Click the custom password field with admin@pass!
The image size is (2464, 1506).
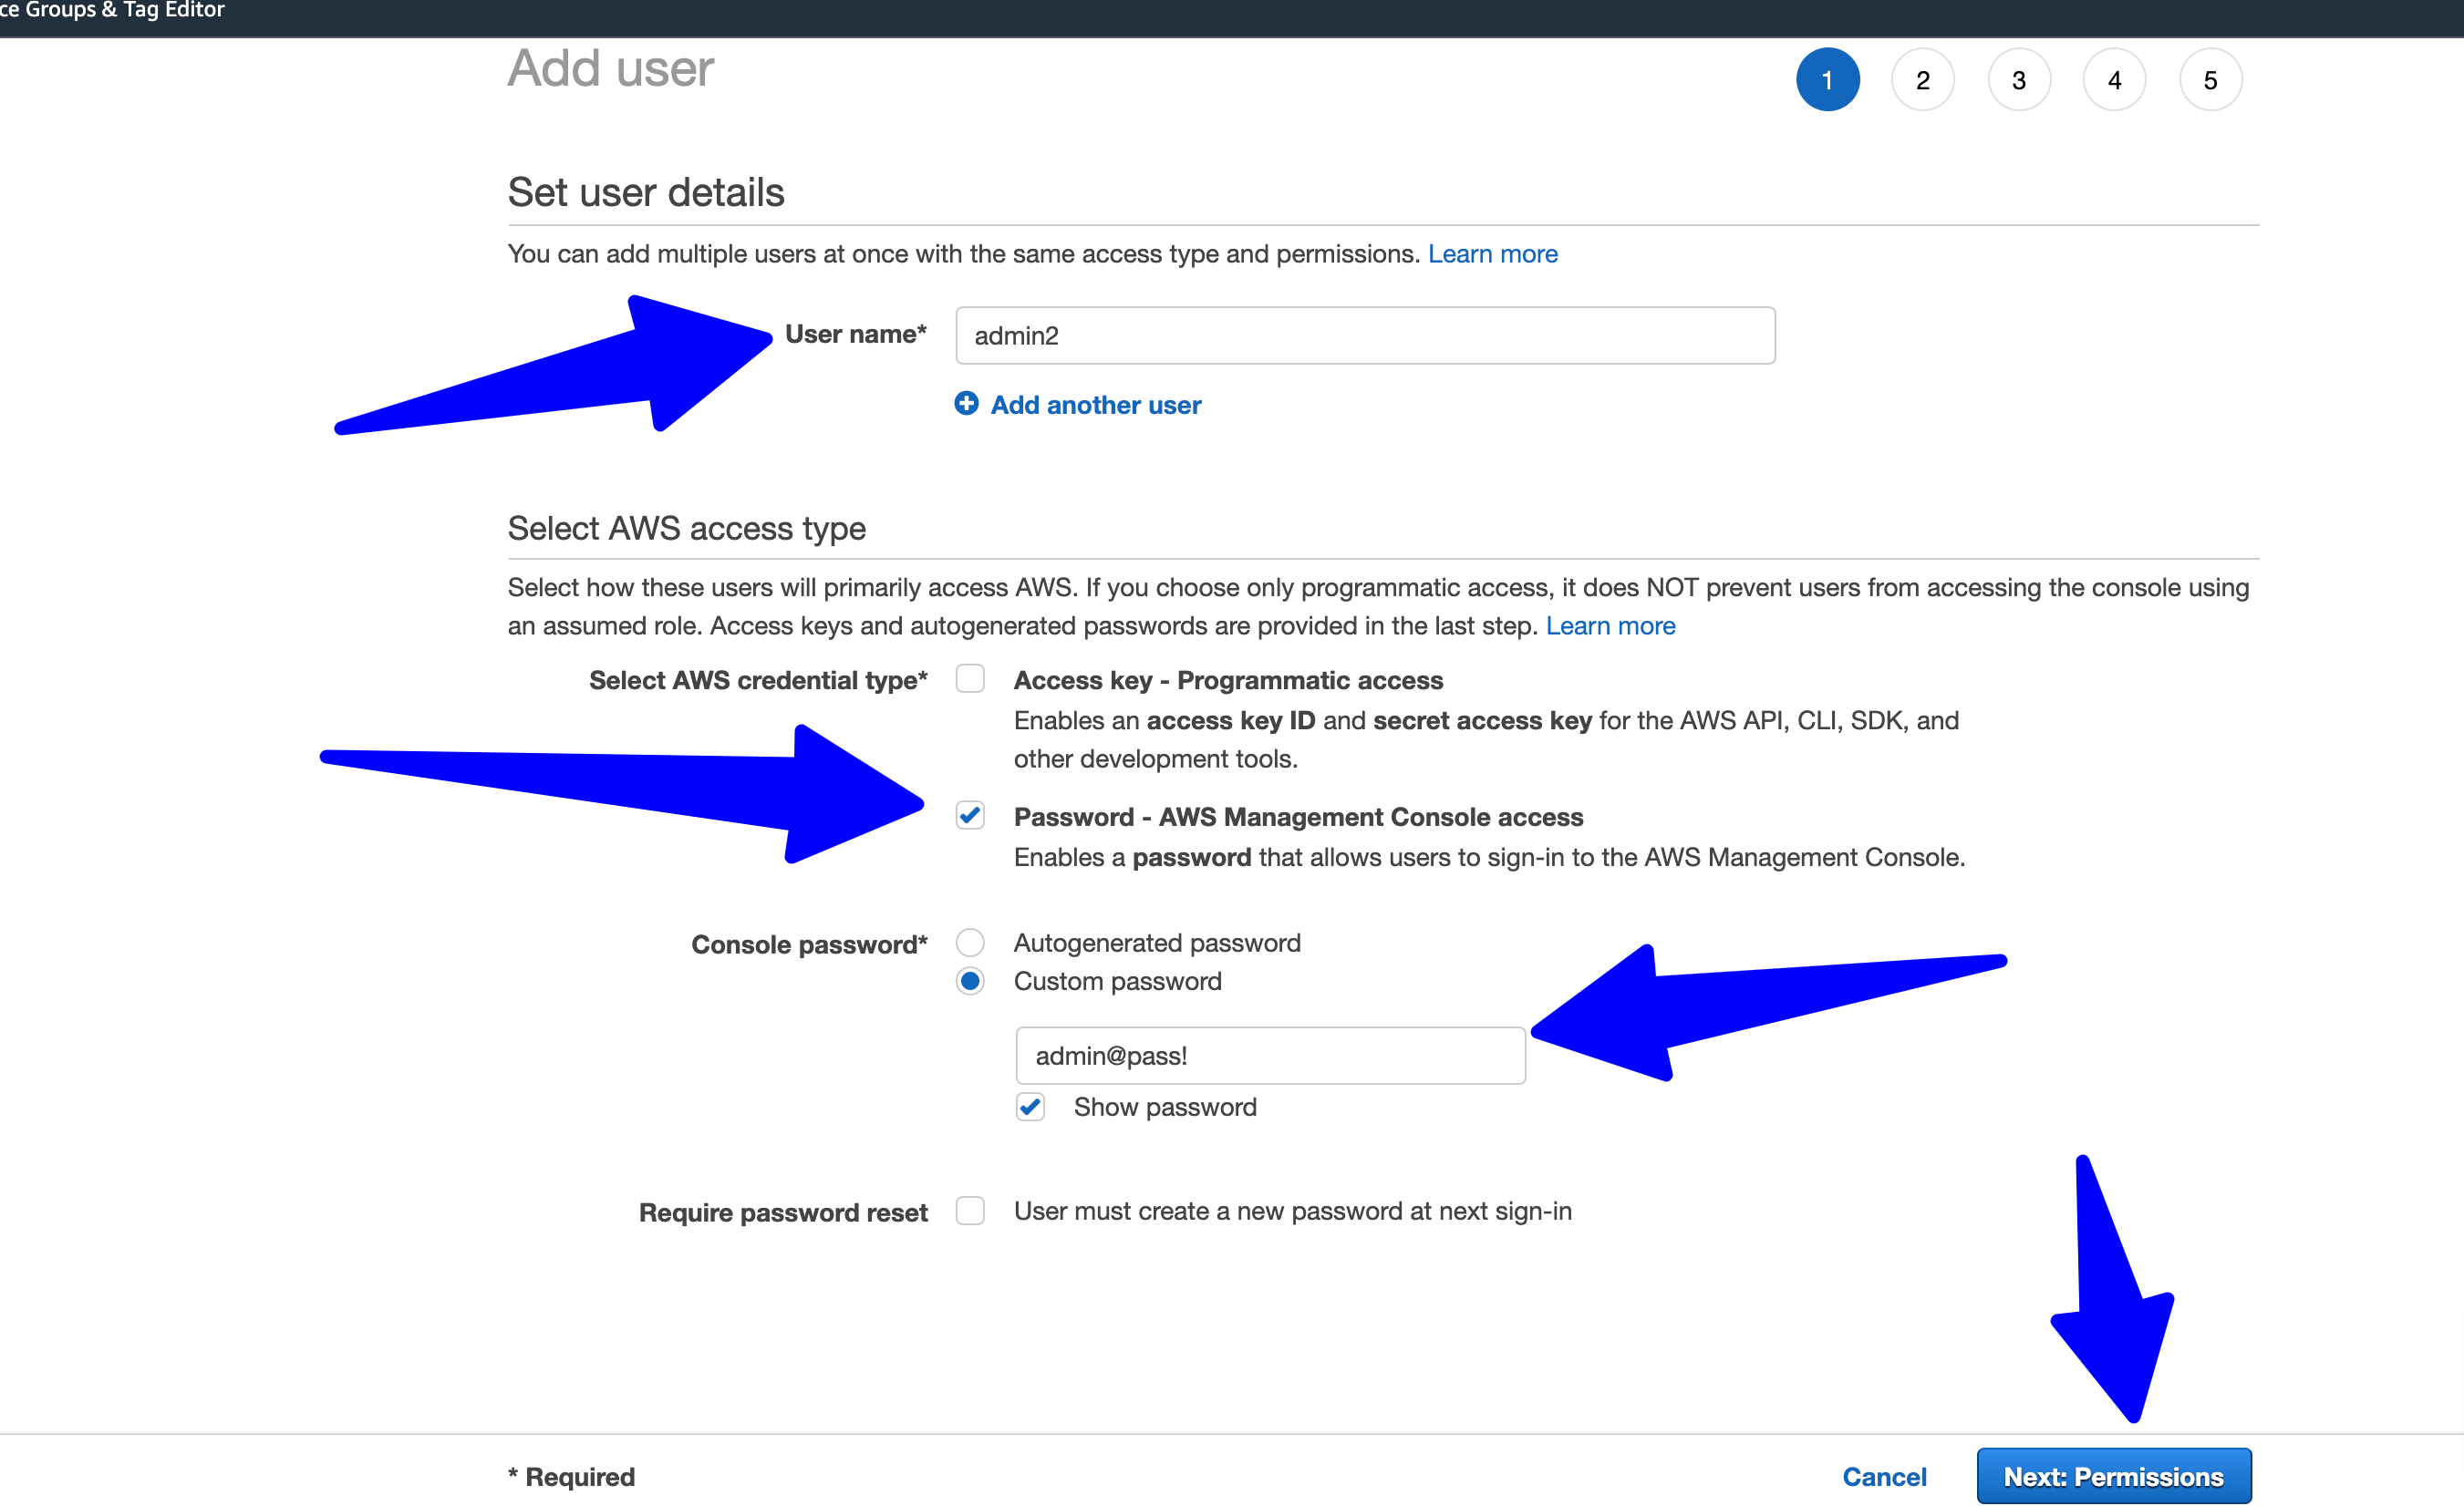coord(1270,1055)
